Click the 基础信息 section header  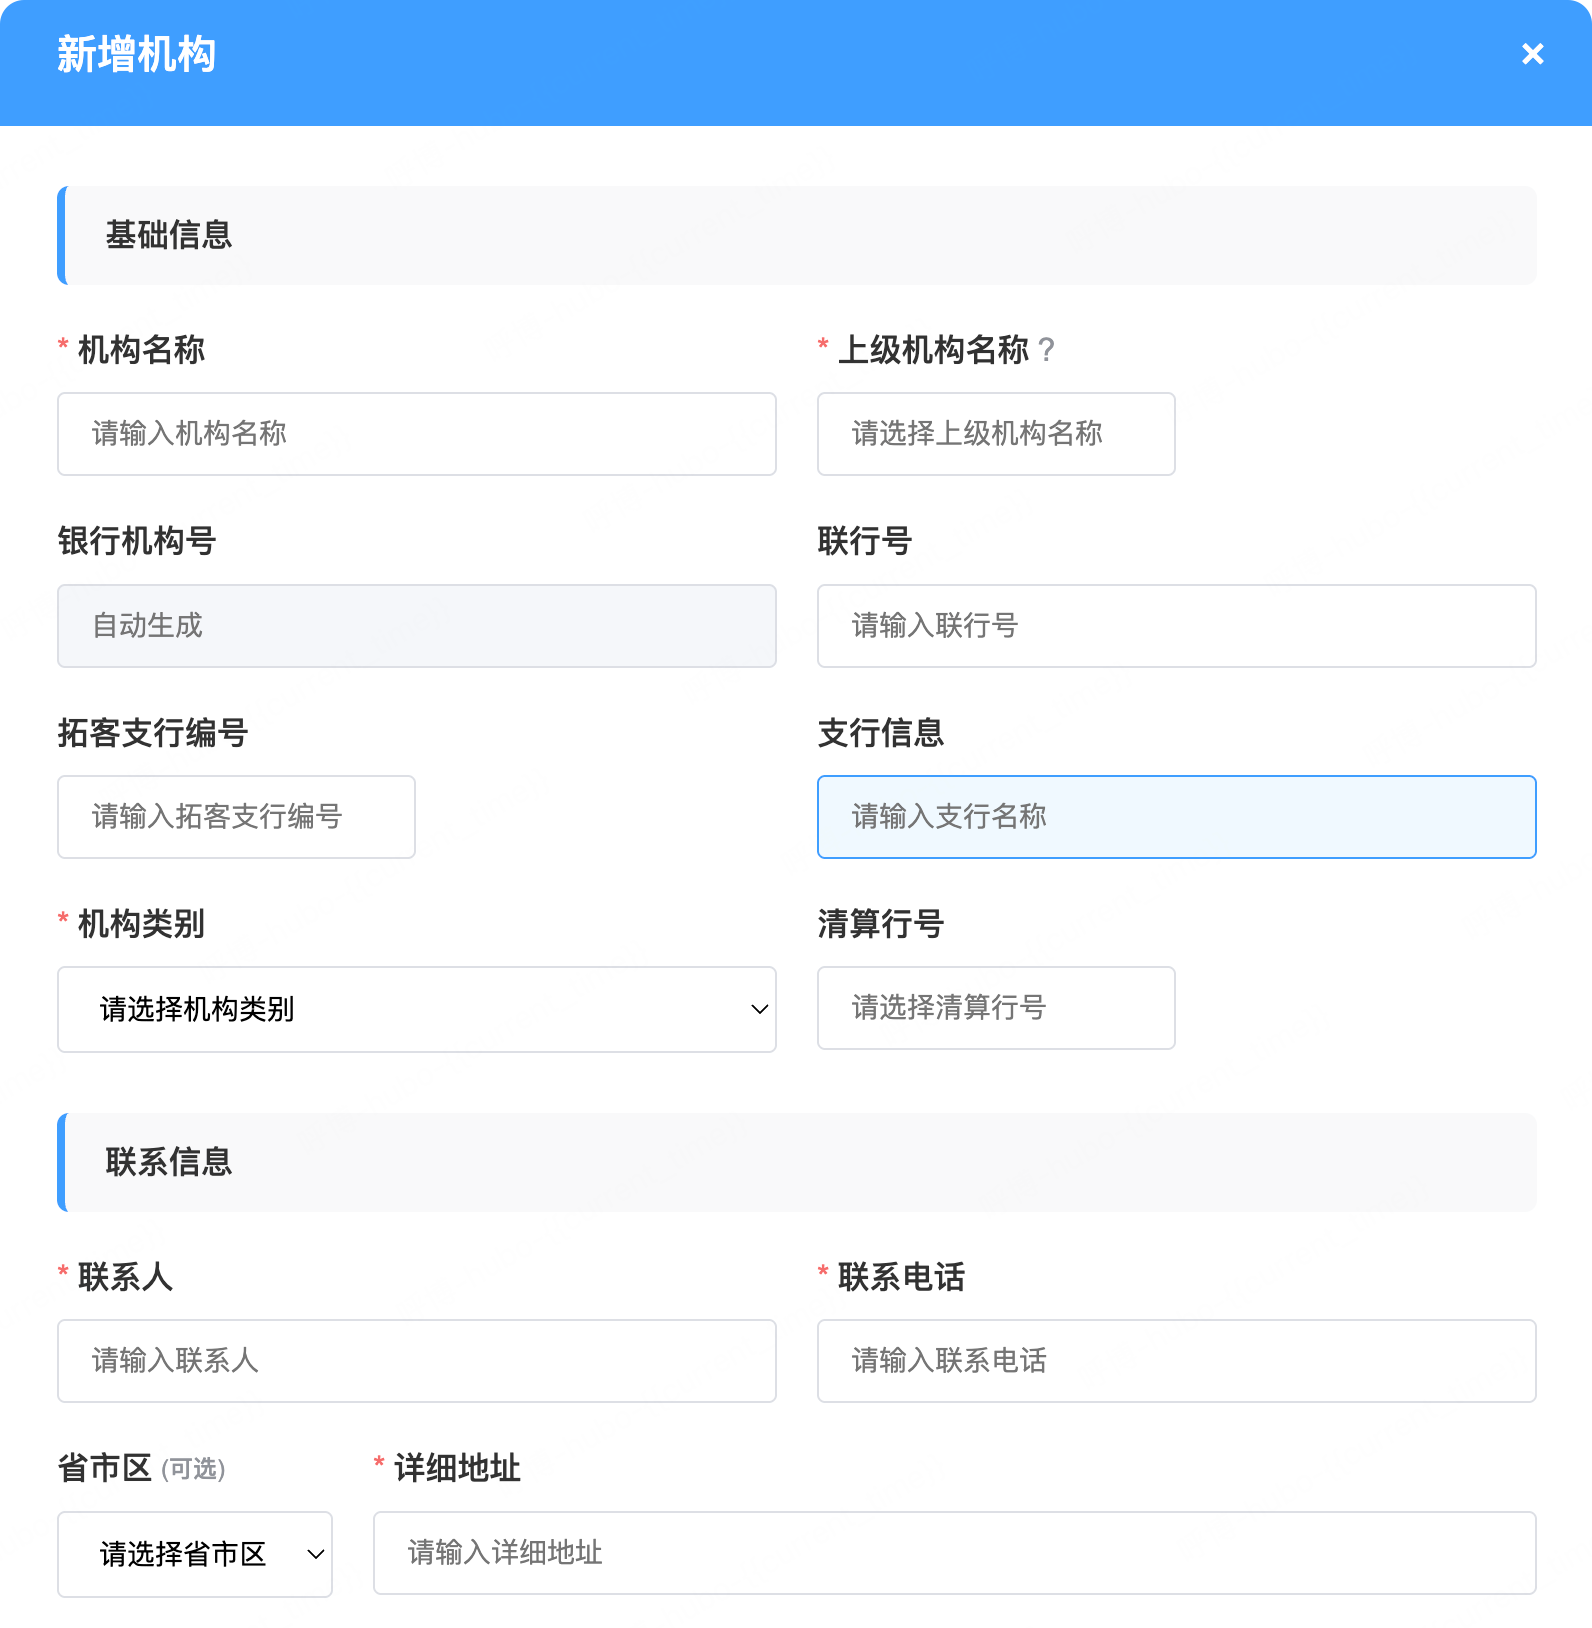pos(169,236)
